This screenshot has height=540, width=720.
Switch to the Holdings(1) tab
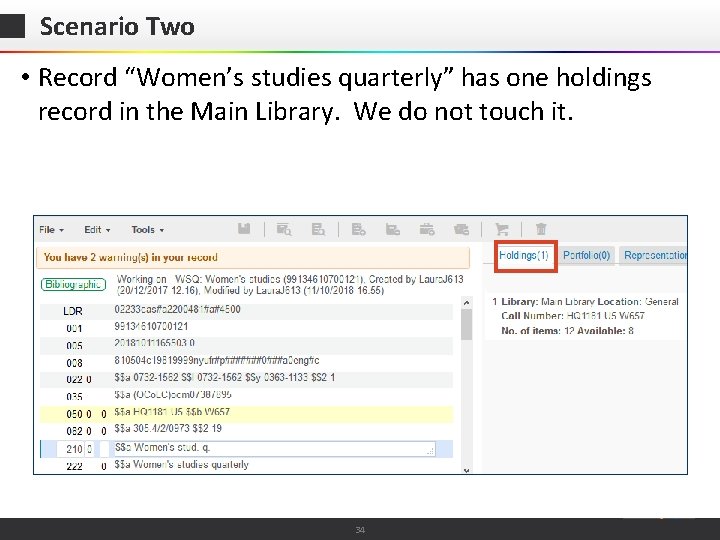pyautogui.click(x=524, y=256)
